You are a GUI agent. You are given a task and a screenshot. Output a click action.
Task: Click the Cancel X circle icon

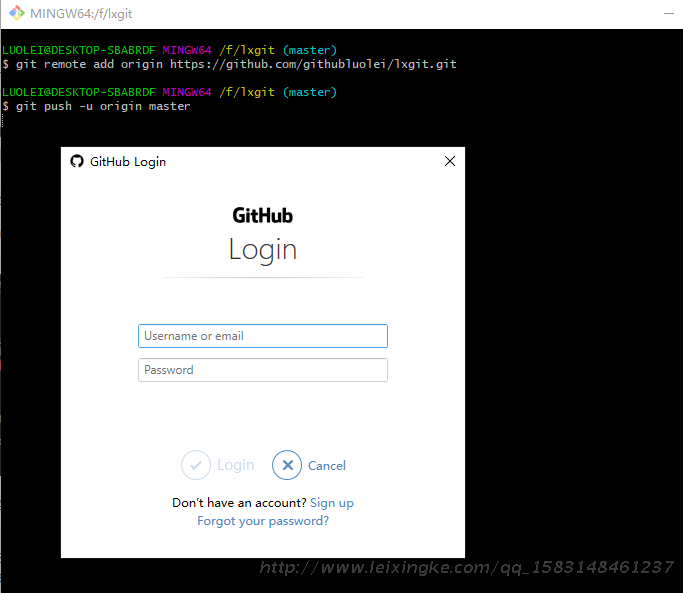(x=287, y=465)
